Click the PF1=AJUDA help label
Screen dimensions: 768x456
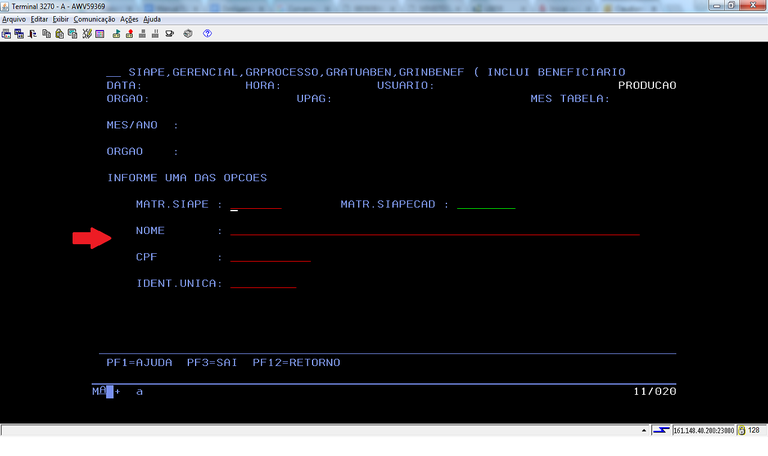(139, 362)
